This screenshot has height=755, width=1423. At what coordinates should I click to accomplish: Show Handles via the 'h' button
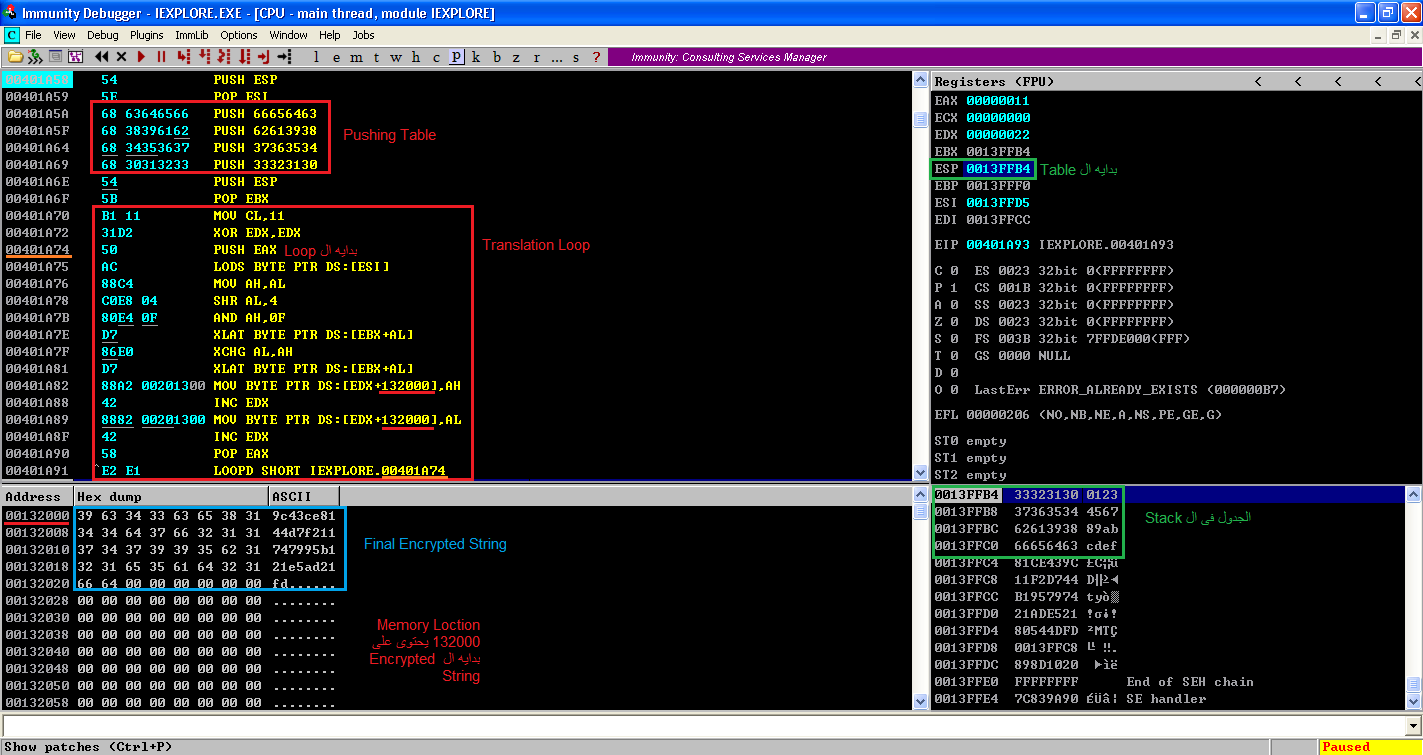(x=416, y=57)
